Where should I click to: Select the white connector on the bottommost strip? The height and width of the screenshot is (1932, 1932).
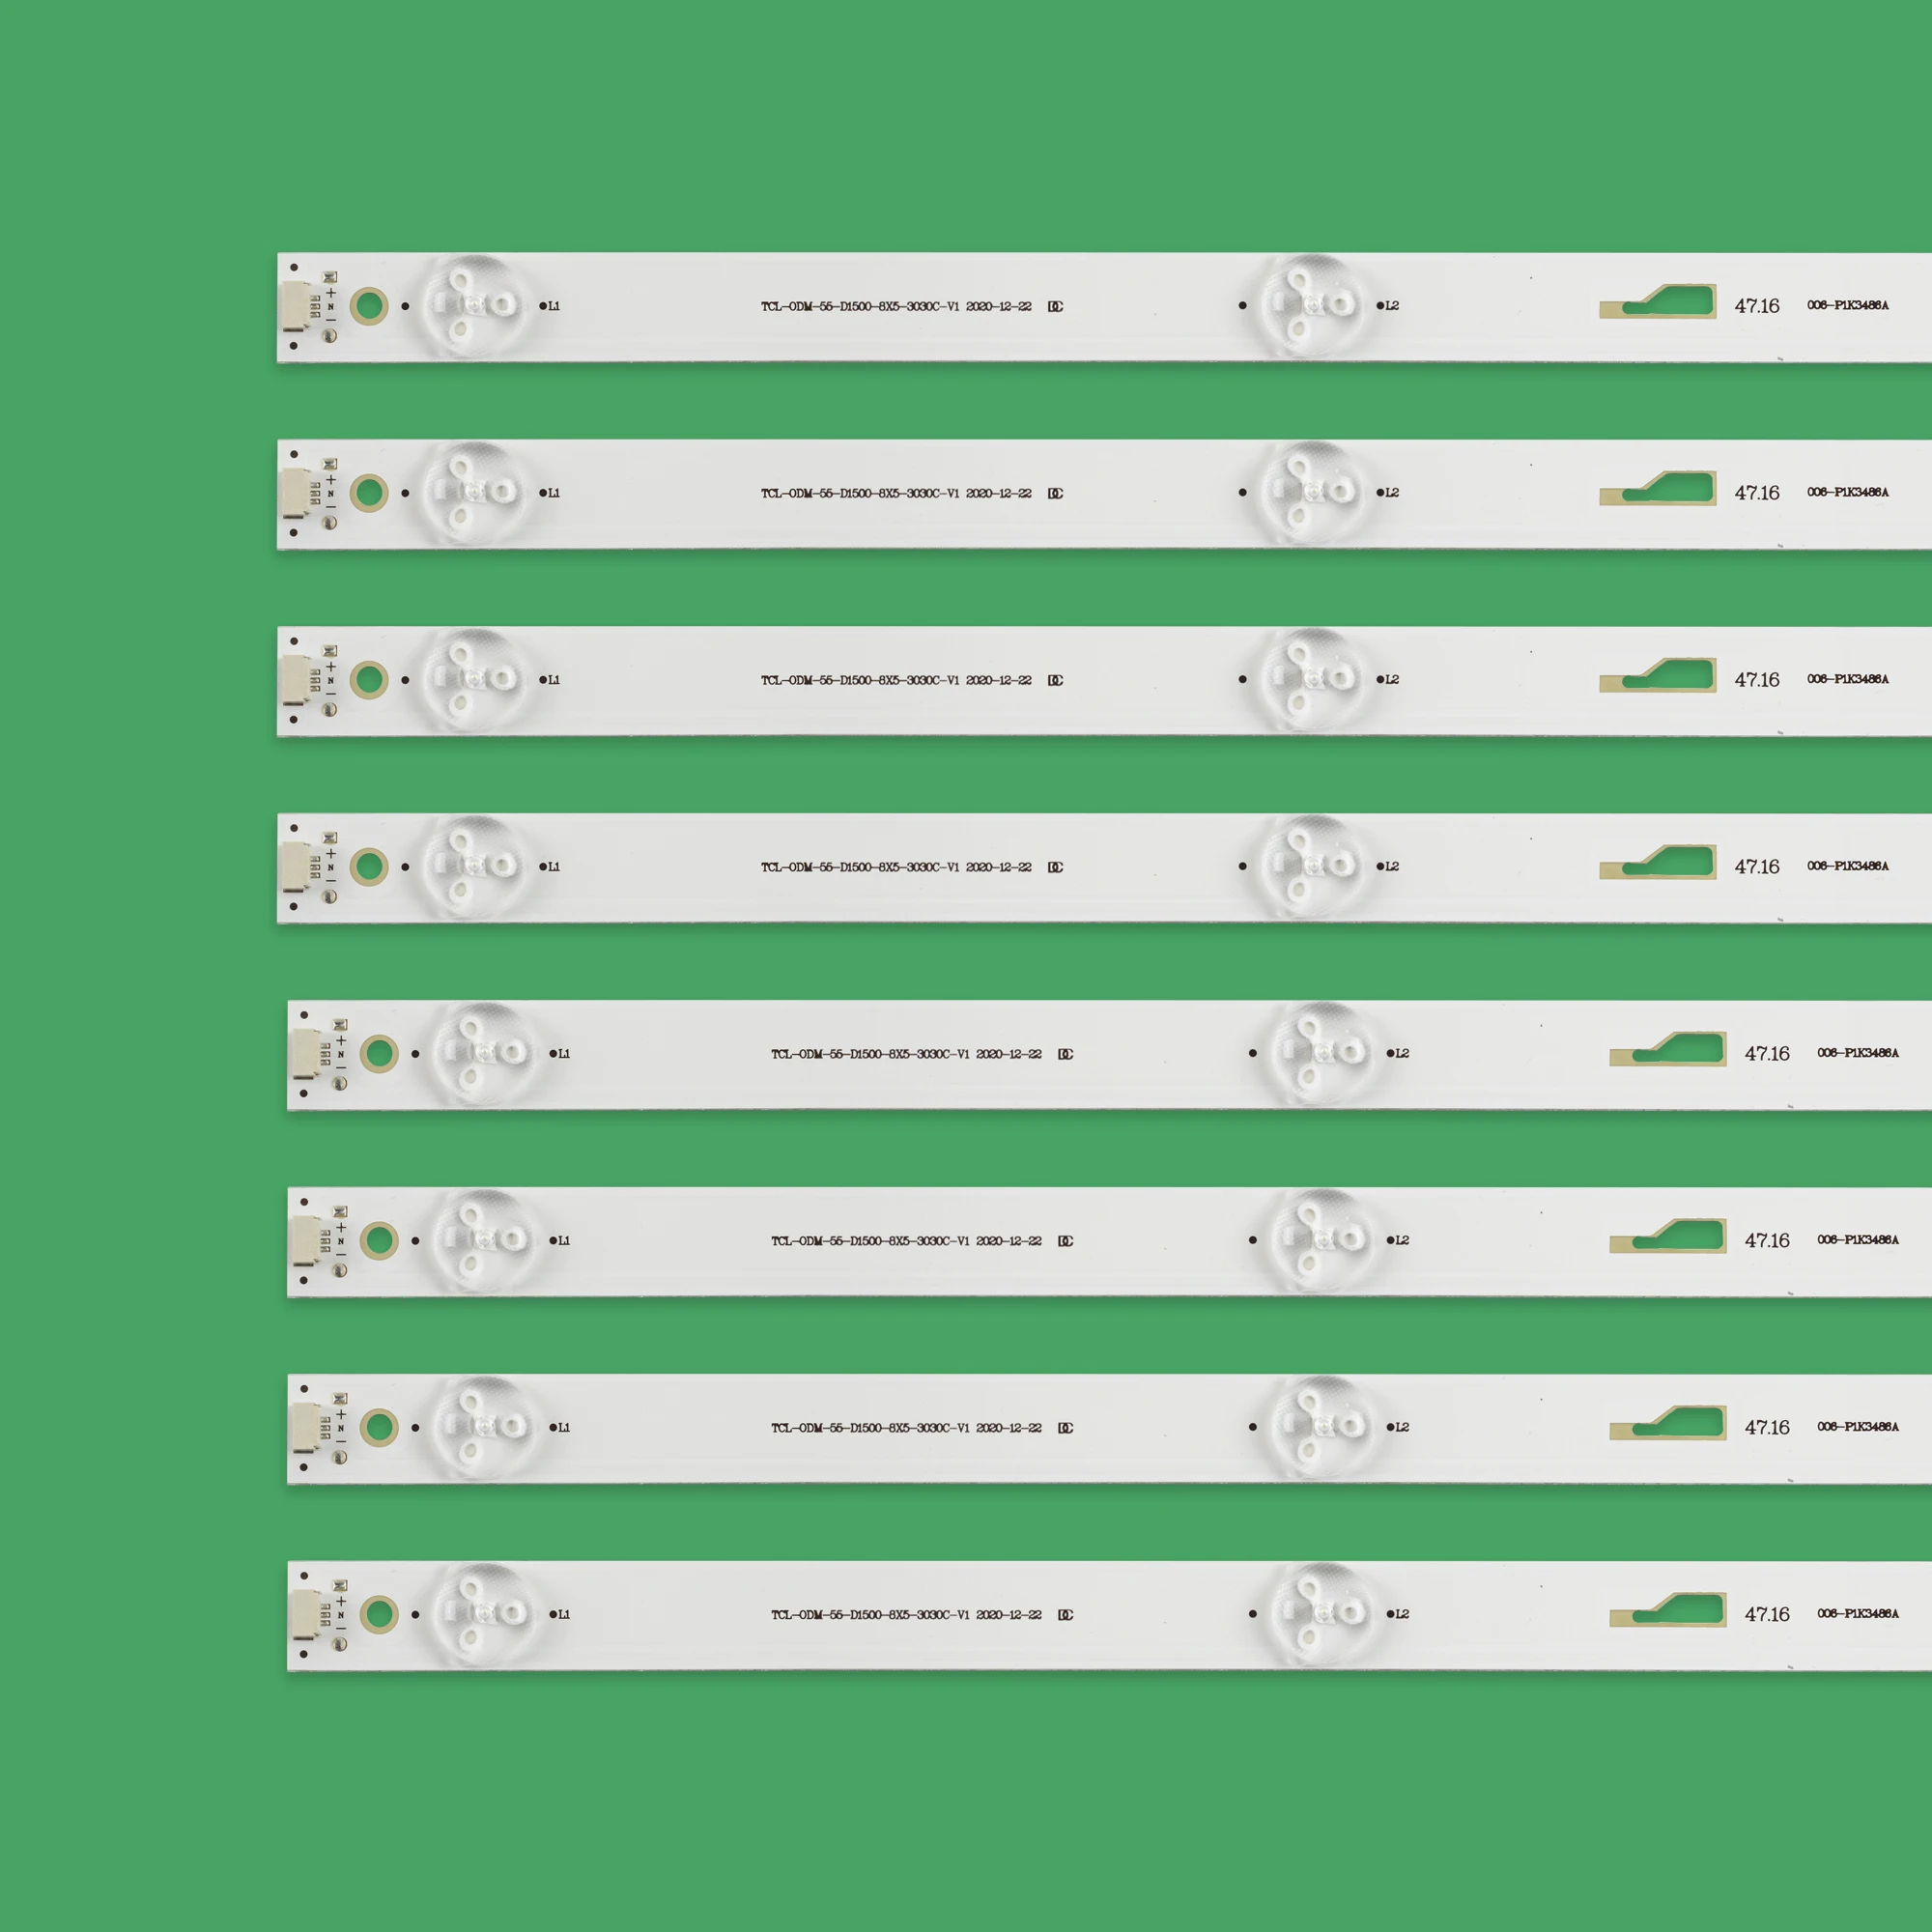(305, 1614)
